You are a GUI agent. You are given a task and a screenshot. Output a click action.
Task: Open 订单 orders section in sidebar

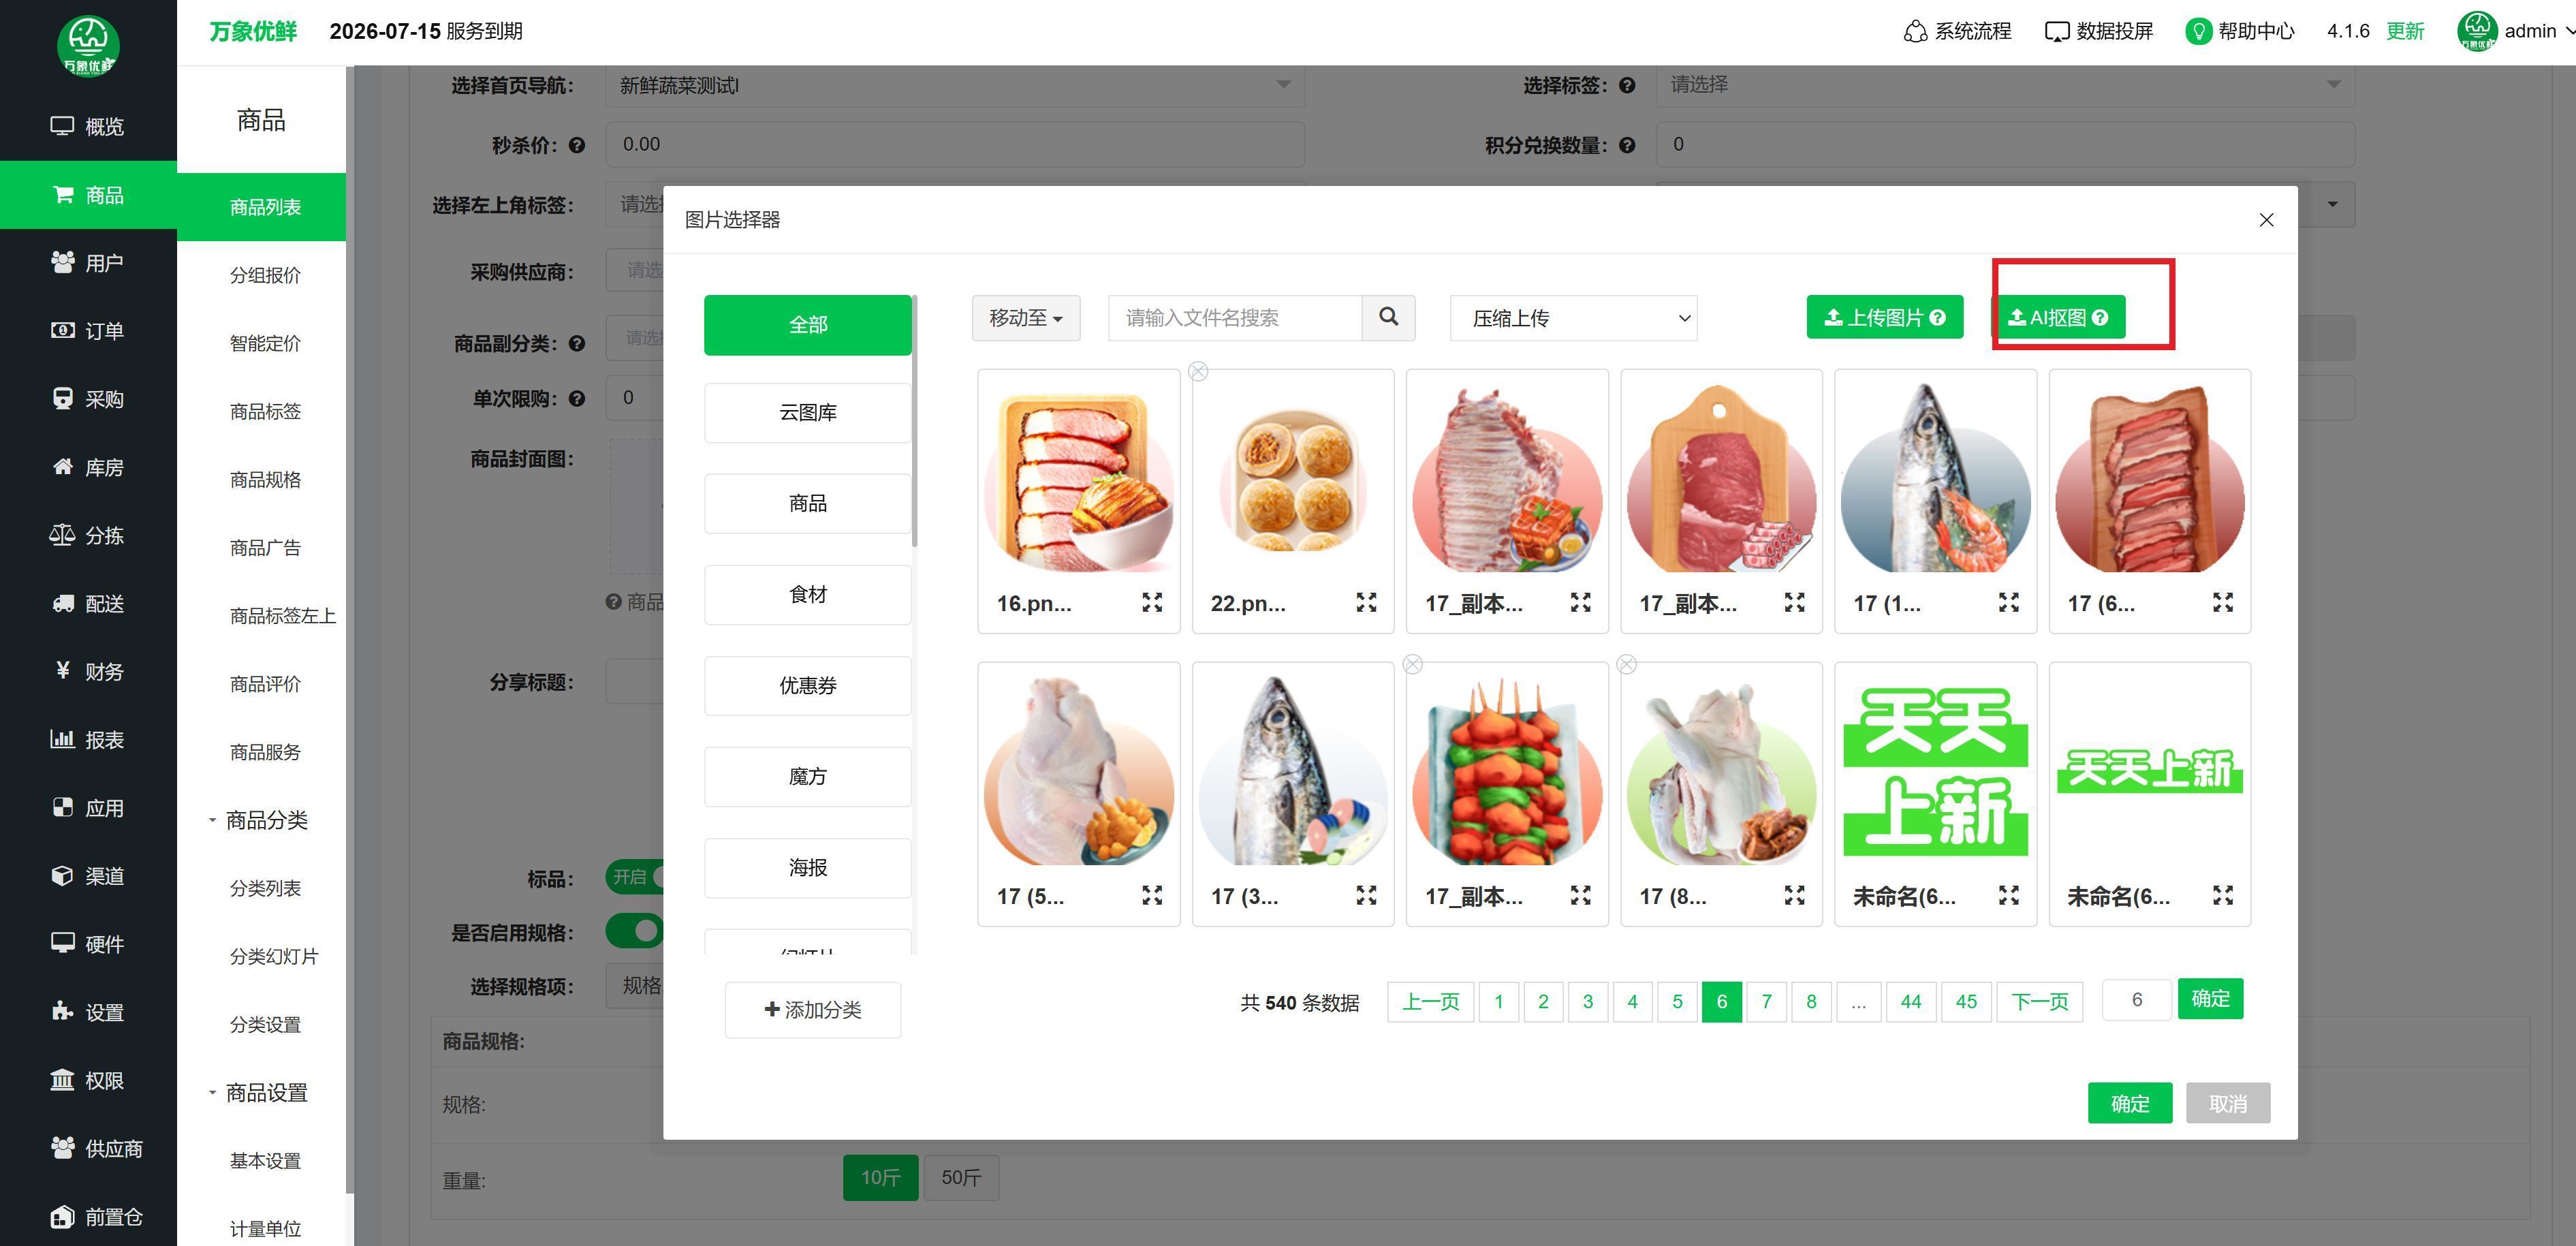click(88, 331)
